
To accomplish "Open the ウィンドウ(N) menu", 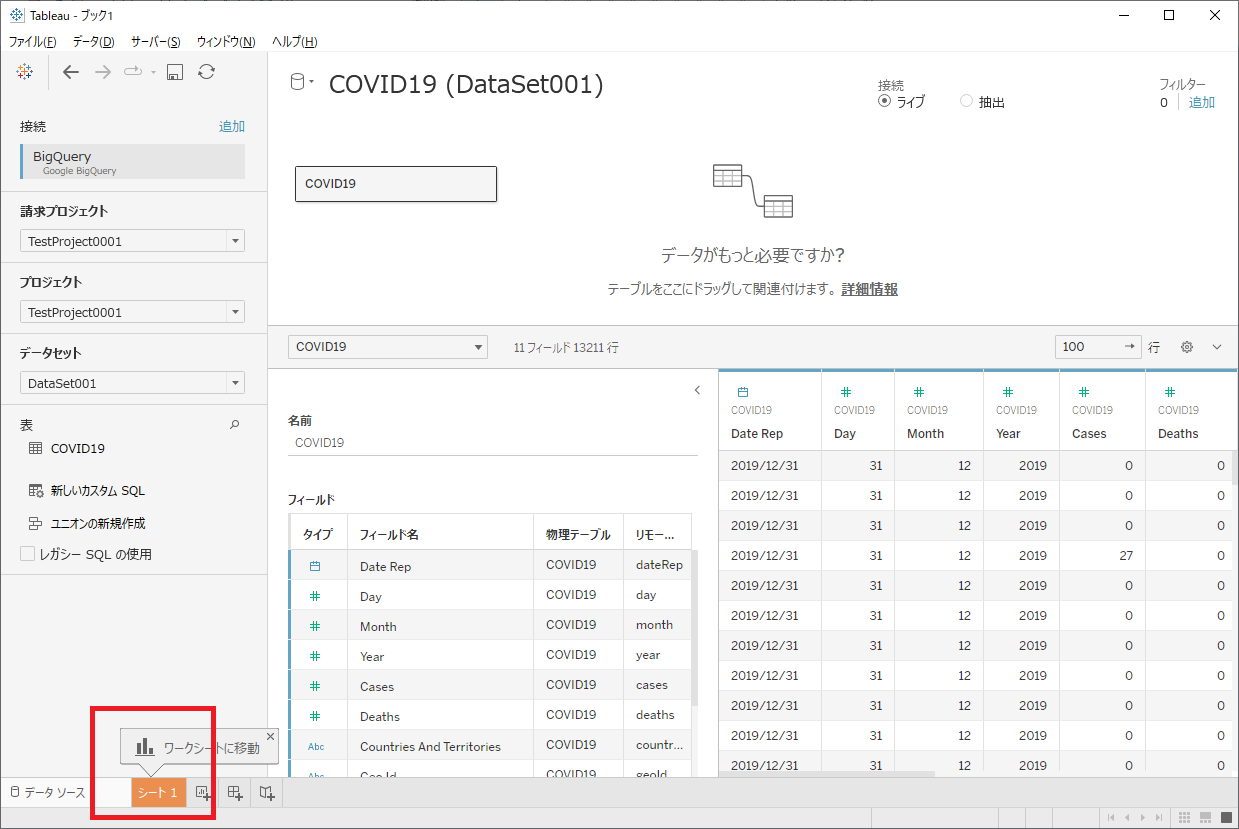I will pos(225,41).
